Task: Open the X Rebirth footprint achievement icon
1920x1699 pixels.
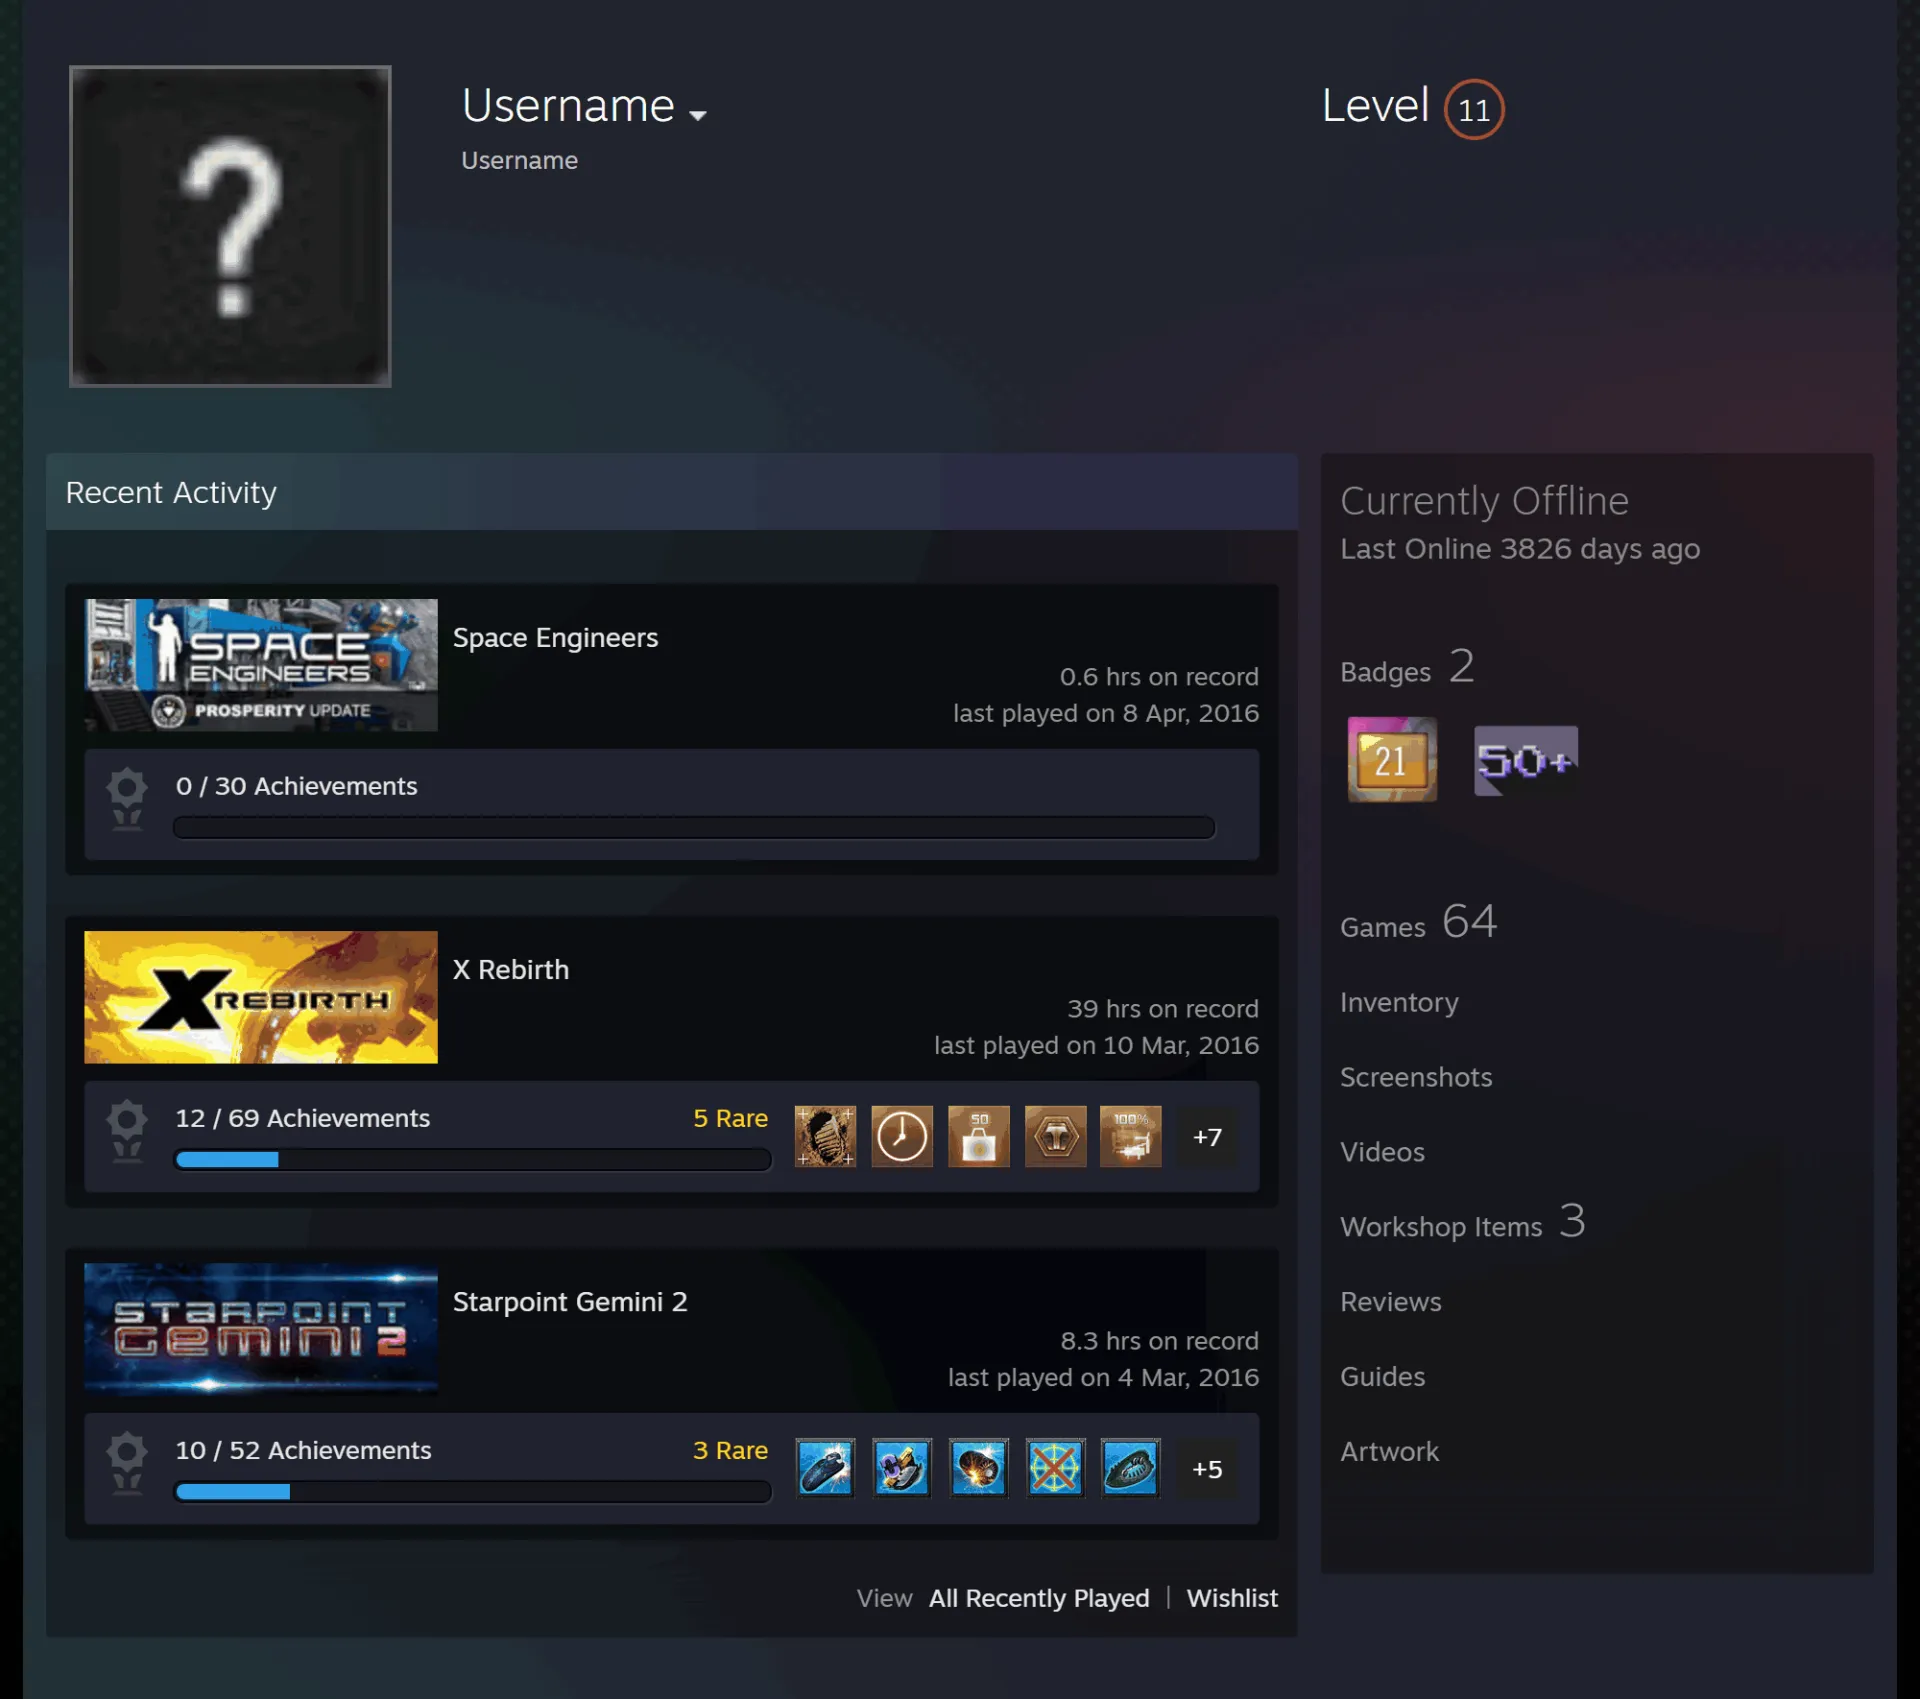Action: pos(825,1136)
